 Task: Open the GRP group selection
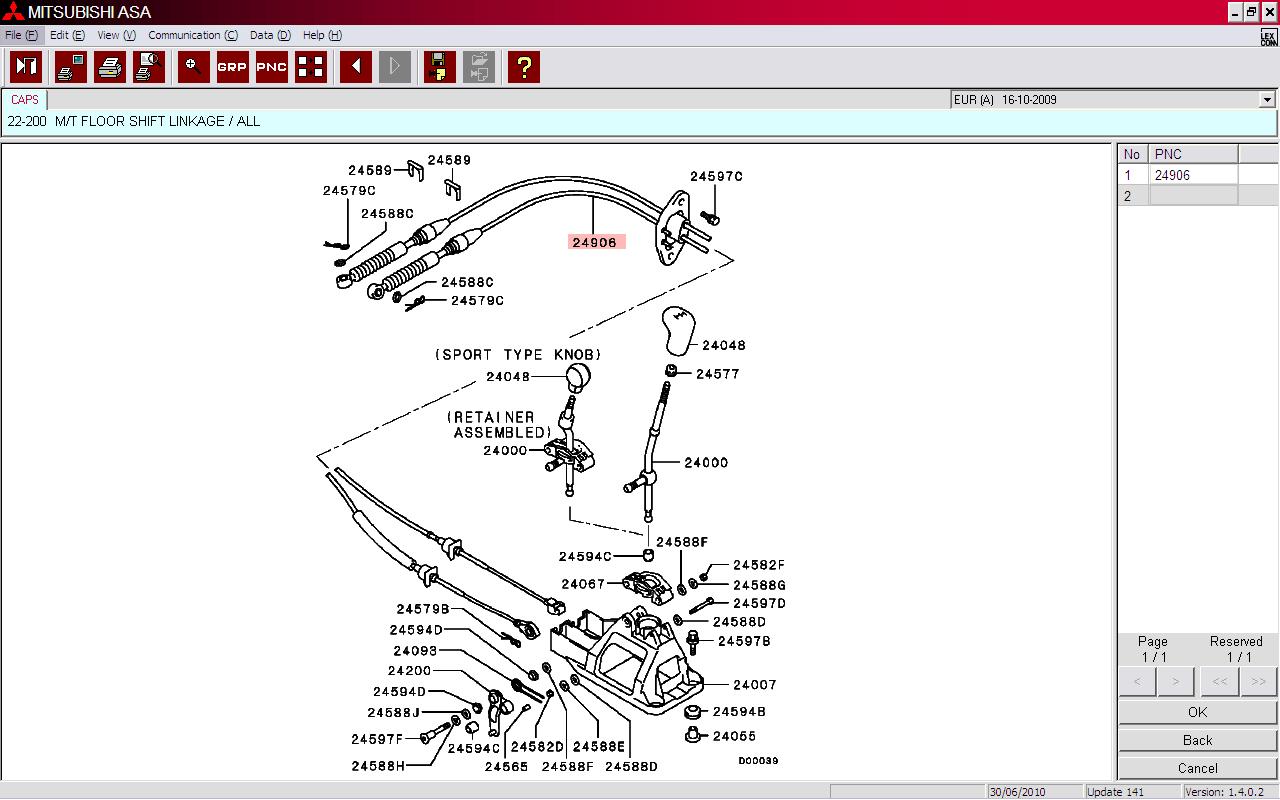(233, 67)
